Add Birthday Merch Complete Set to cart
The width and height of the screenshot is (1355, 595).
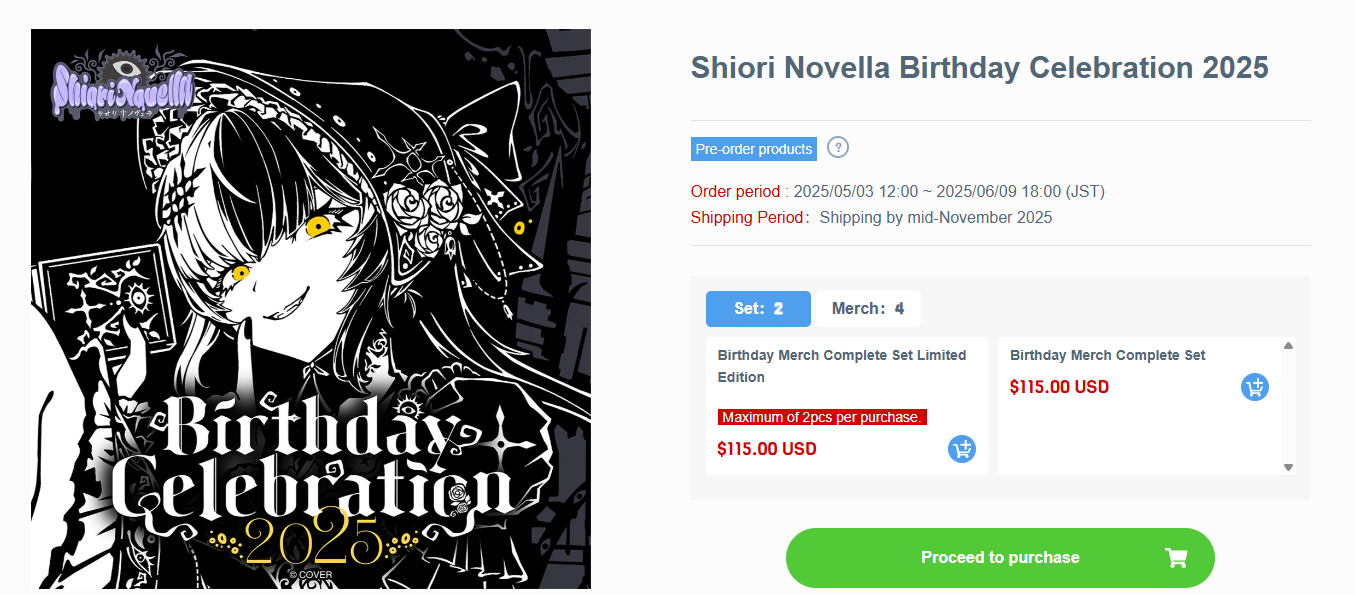pyautogui.click(x=1254, y=387)
